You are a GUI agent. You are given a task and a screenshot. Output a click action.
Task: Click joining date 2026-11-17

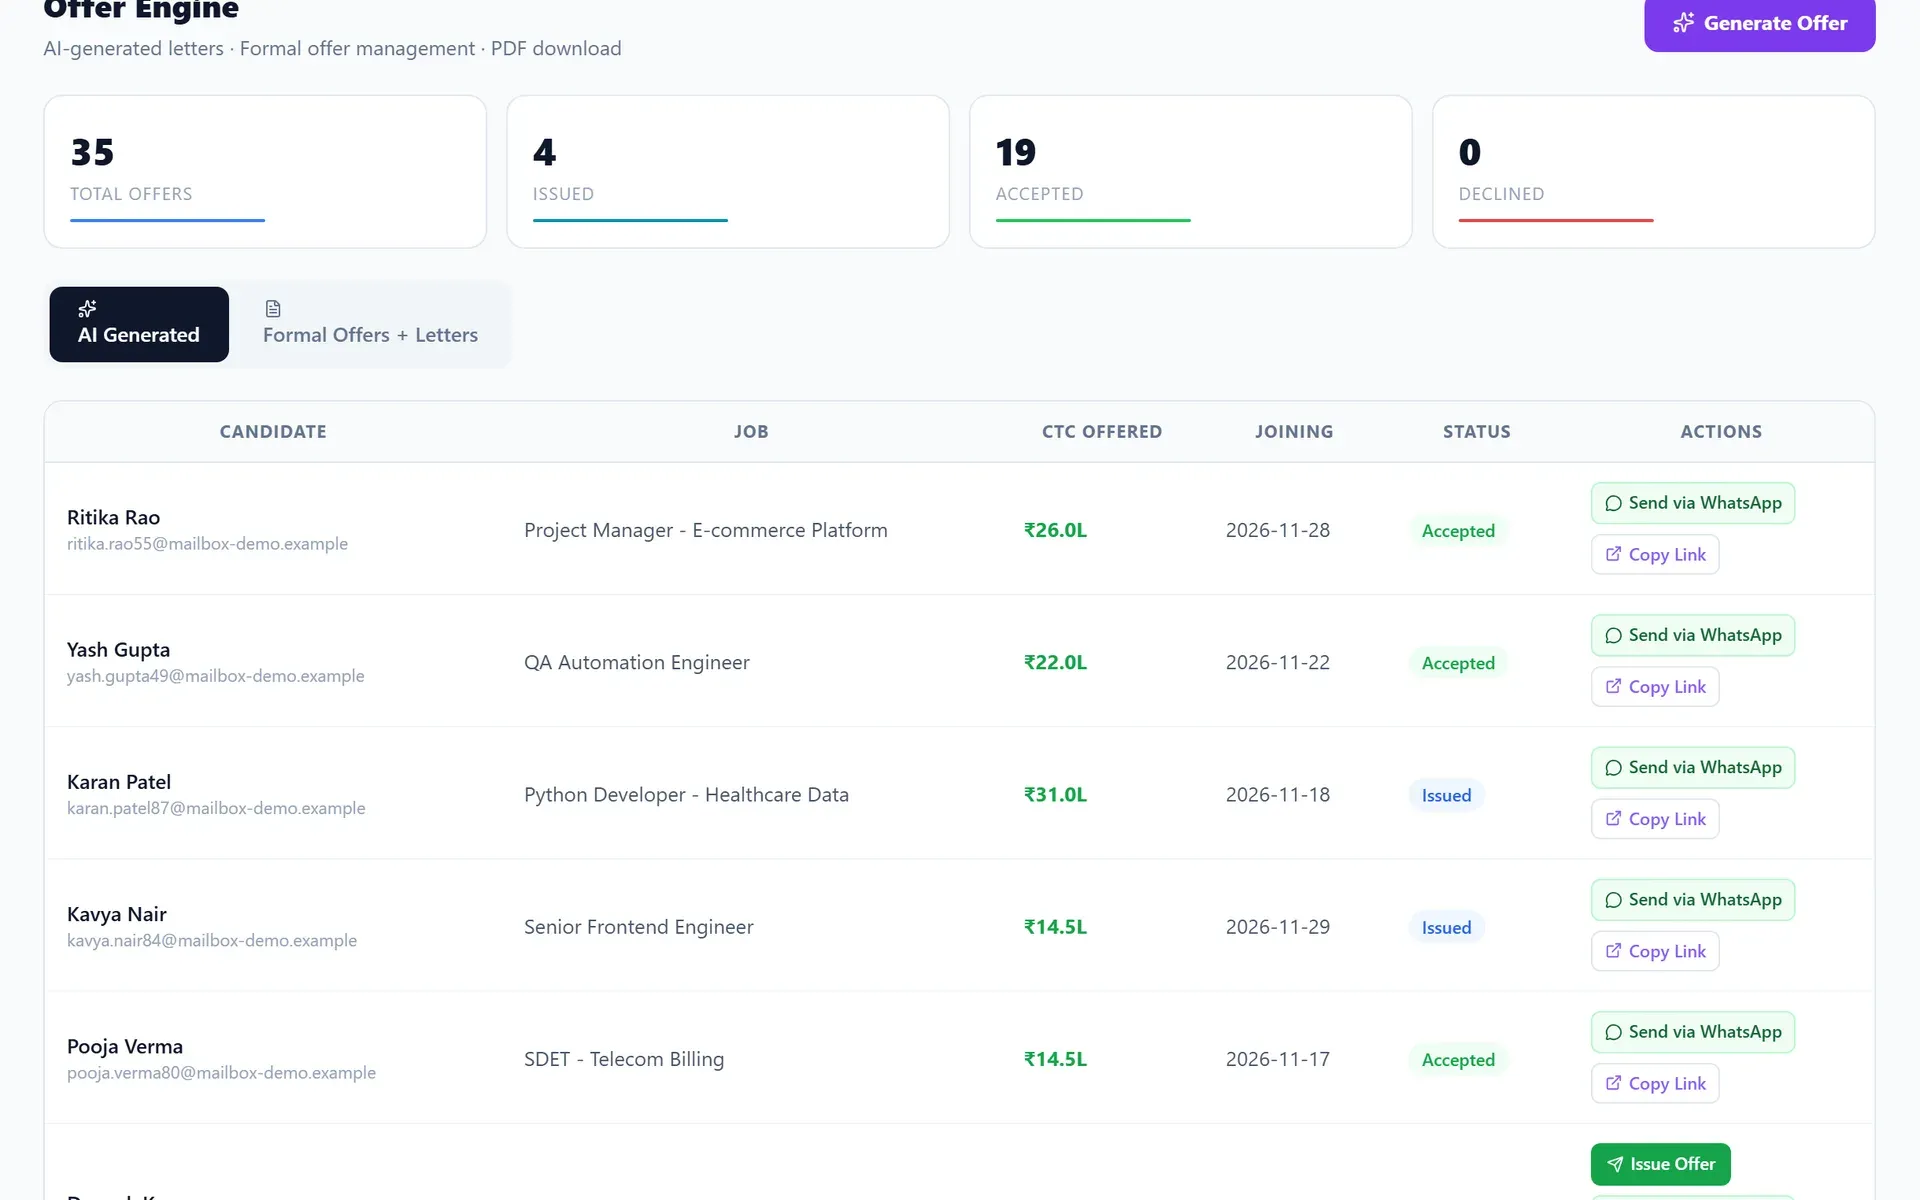[x=1278, y=1059]
